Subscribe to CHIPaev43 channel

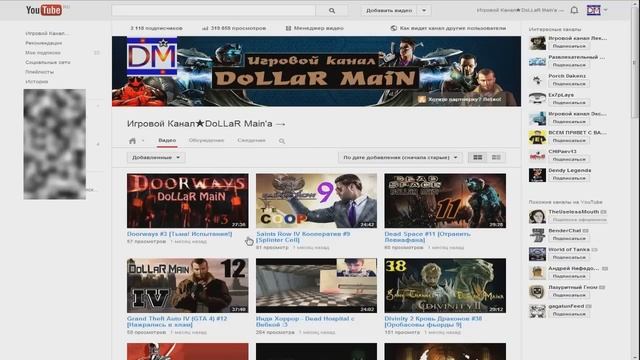point(569,159)
